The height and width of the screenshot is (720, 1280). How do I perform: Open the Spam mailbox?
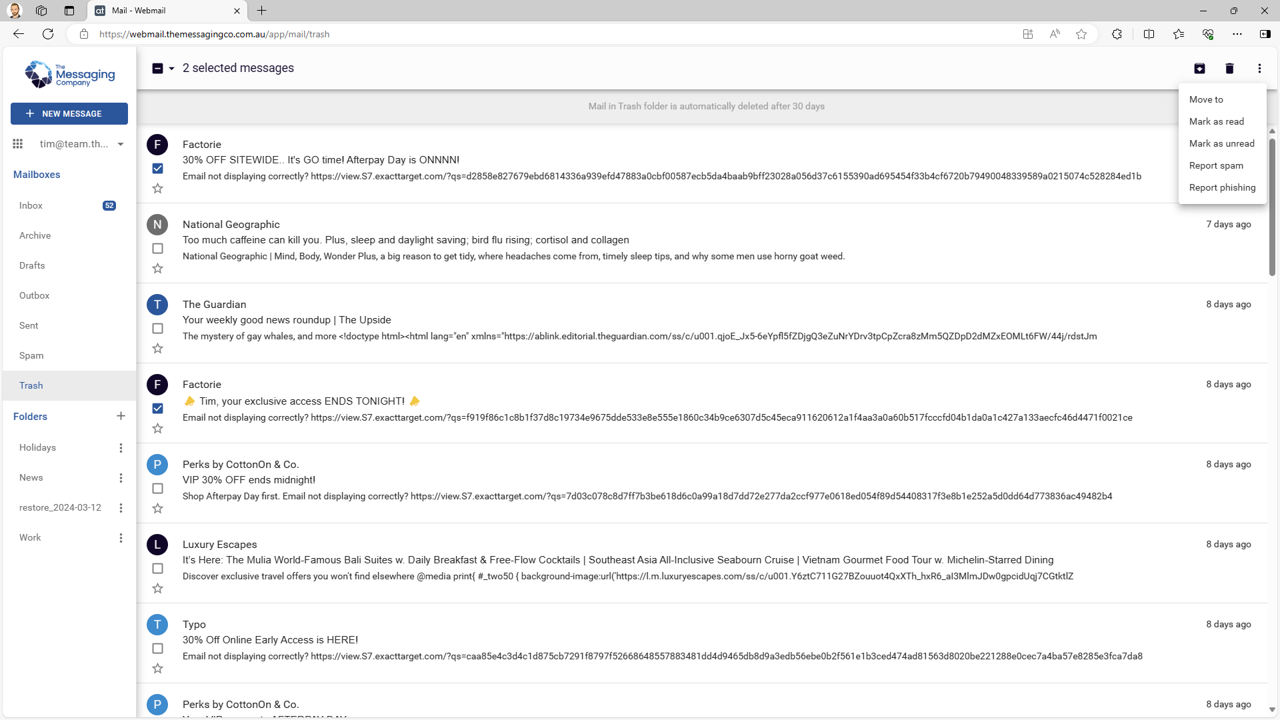(x=69, y=356)
